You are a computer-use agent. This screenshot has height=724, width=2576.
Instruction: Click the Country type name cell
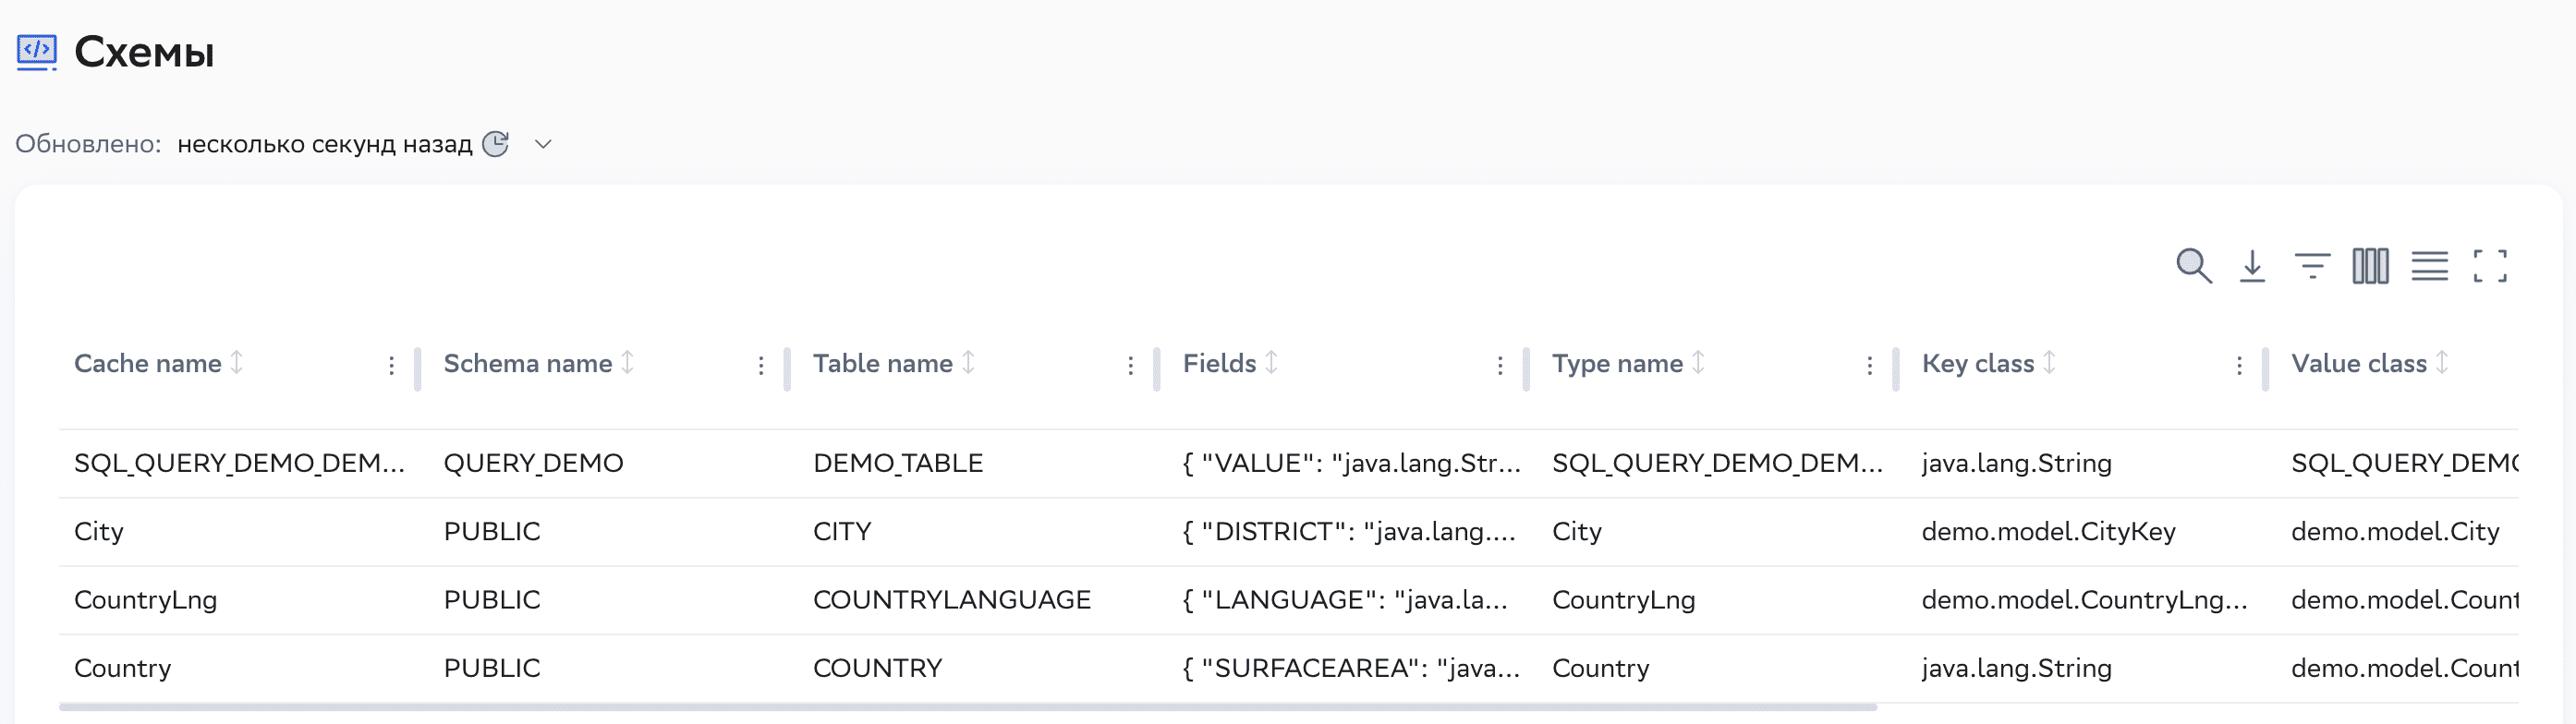tap(1601, 668)
